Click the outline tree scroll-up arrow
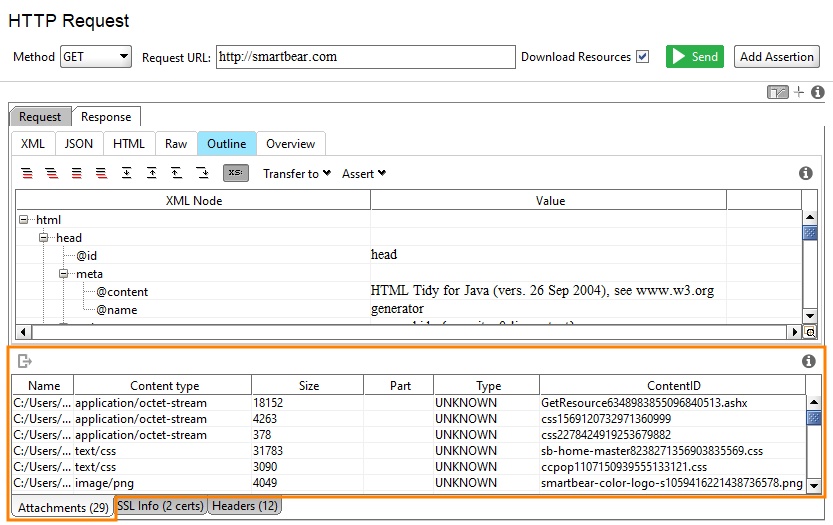Image resolution: width=833 pixels, height=525 pixels. pyautogui.click(x=810, y=217)
